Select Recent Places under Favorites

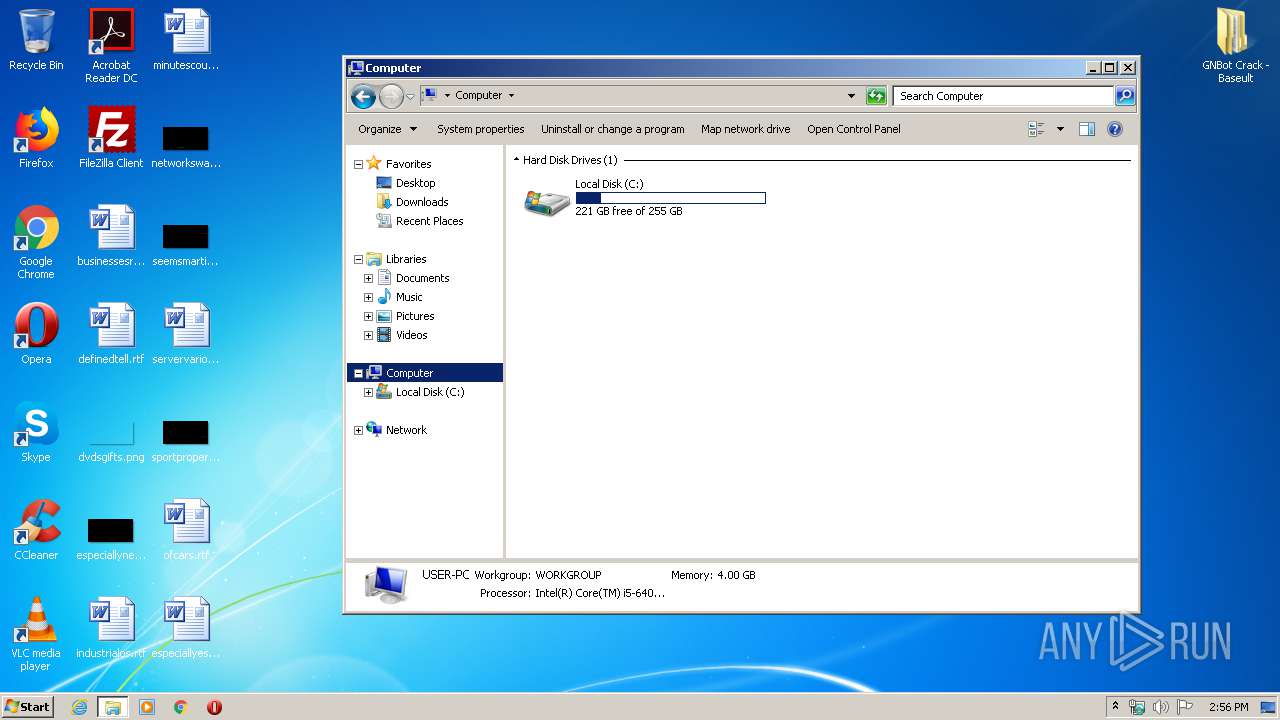coord(429,221)
